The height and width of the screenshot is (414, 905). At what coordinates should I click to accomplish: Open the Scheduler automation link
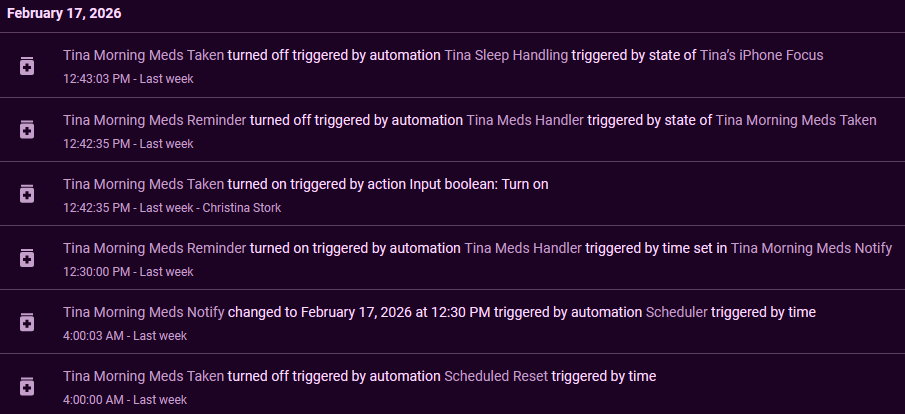[676, 312]
